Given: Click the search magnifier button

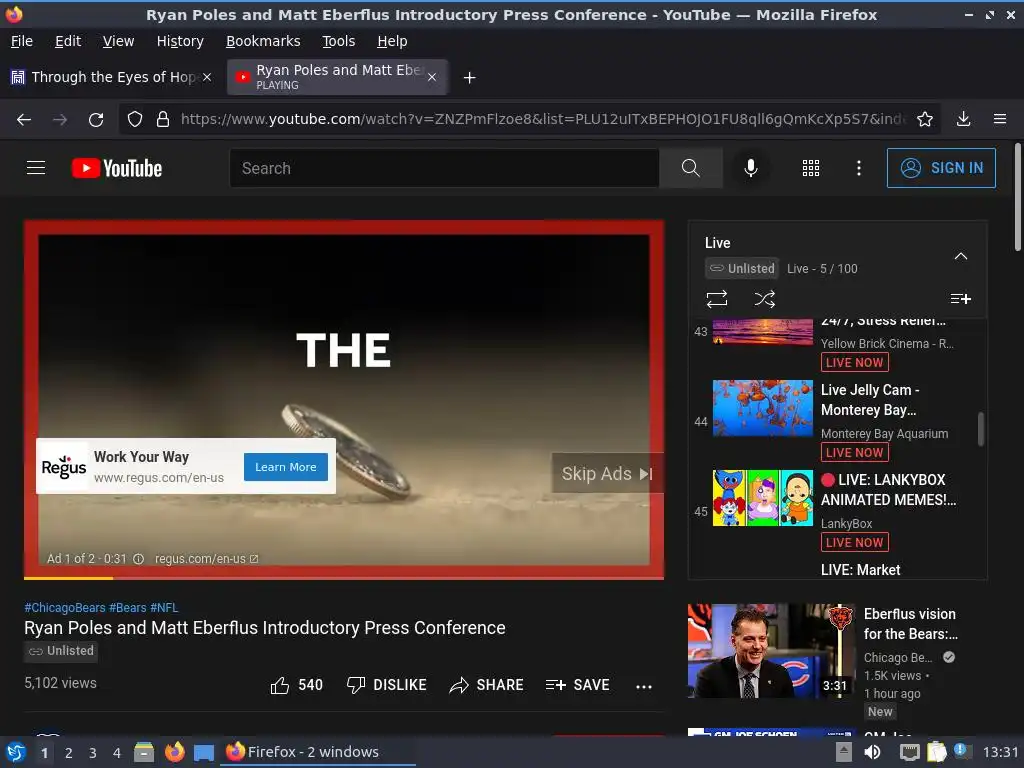Looking at the screenshot, I should point(690,168).
